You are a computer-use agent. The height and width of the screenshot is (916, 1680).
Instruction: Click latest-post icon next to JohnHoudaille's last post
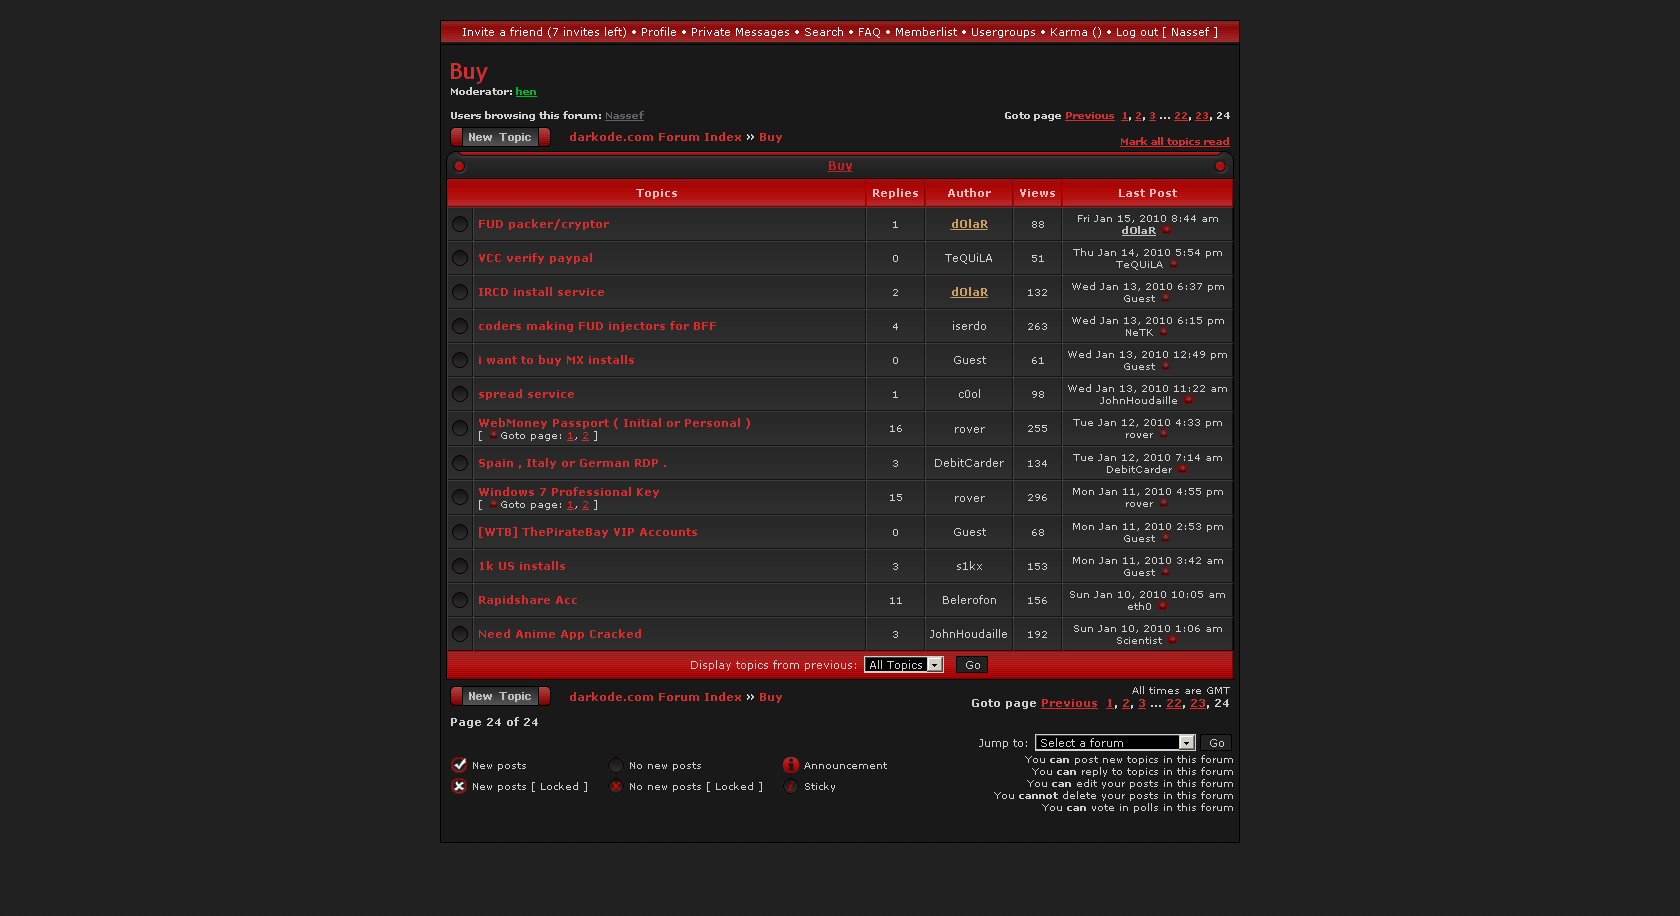click(1188, 401)
